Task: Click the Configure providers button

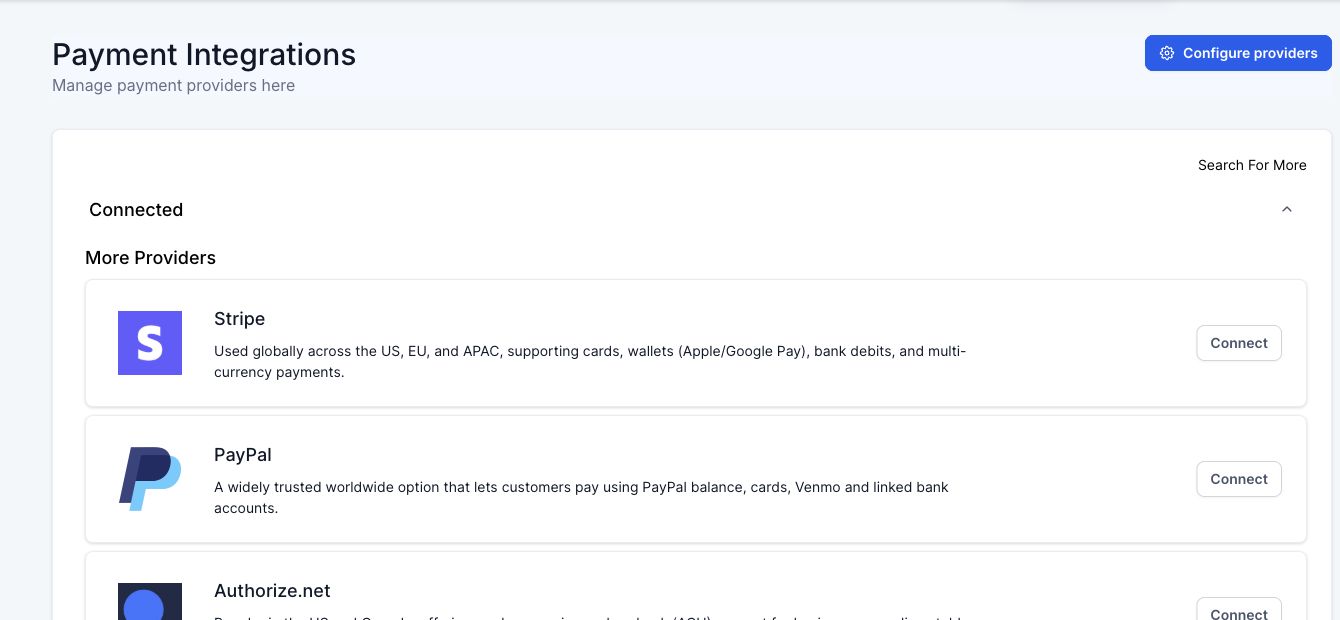Action: point(1238,53)
